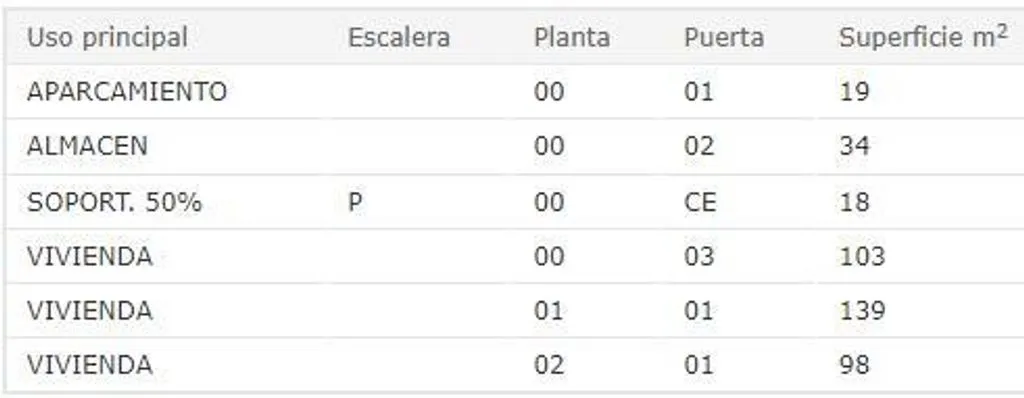The height and width of the screenshot is (398, 1024).
Task: Click the Superficie m² column header
Action: pos(923,37)
